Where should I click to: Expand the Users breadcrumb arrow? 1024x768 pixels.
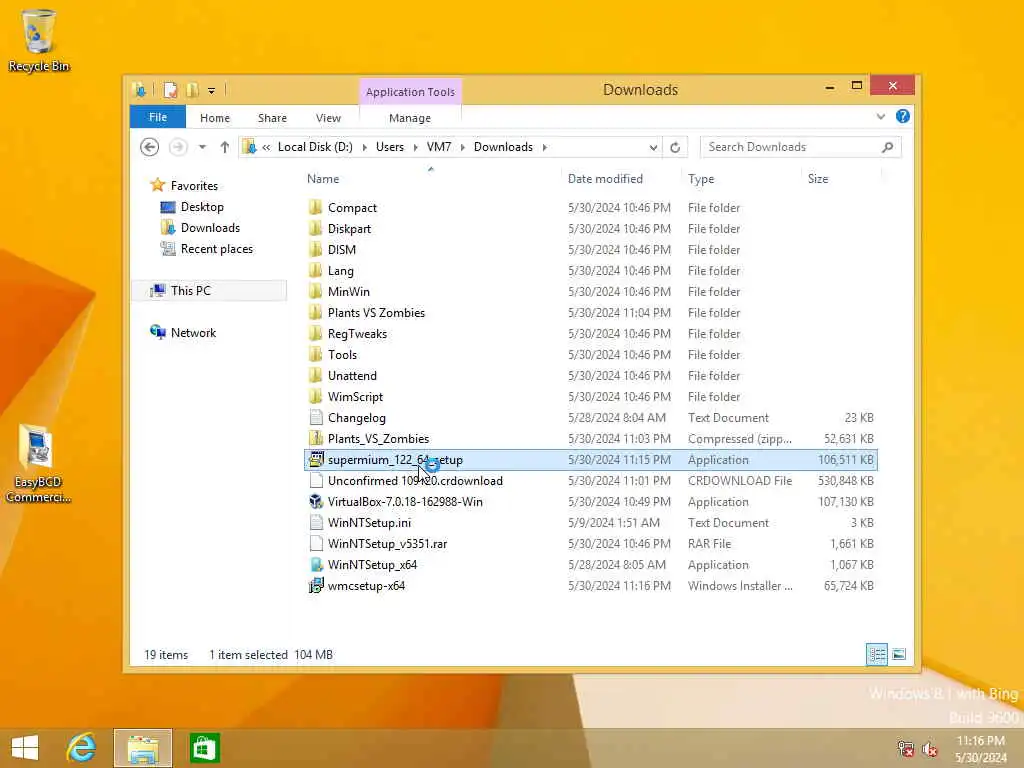click(x=415, y=148)
